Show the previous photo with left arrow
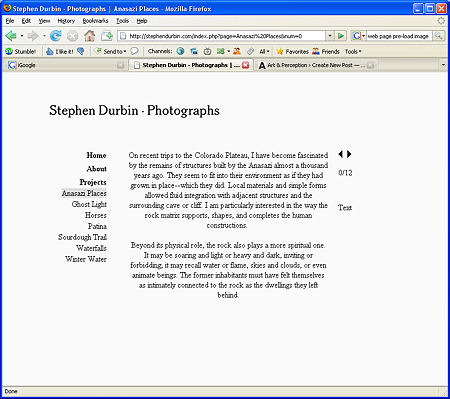450x399 pixels. 340,154
